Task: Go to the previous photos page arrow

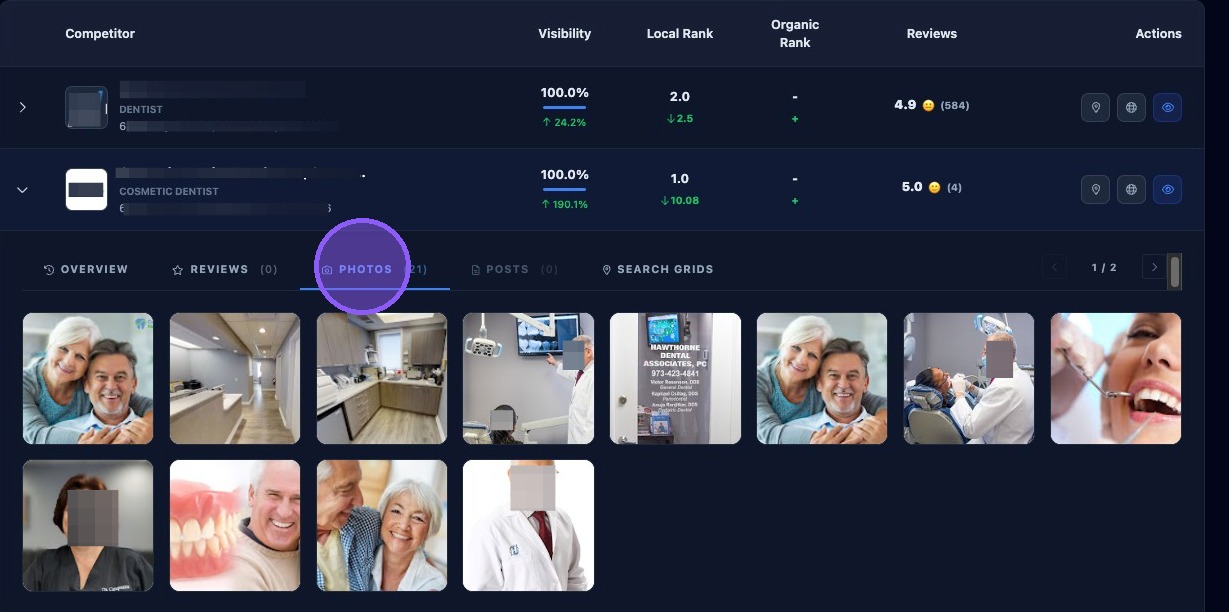Action: point(1054,267)
